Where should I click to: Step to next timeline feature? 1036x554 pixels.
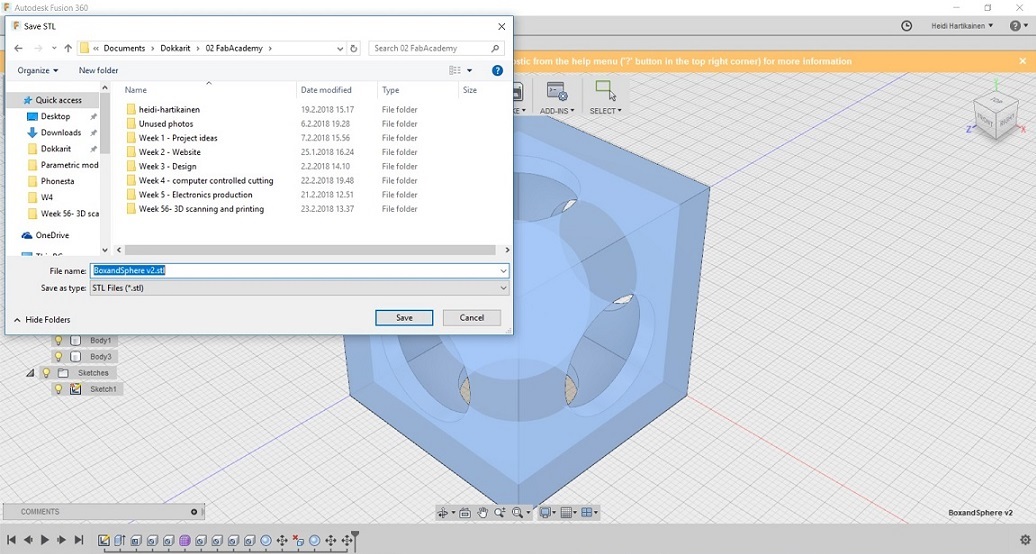pyautogui.click(x=61, y=540)
